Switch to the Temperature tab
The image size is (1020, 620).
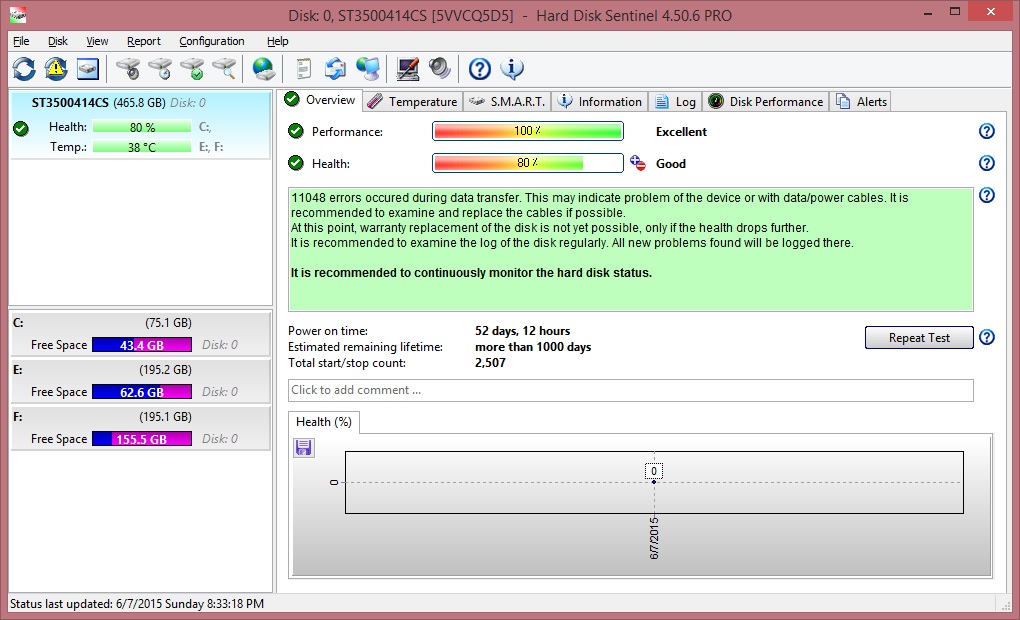click(412, 101)
